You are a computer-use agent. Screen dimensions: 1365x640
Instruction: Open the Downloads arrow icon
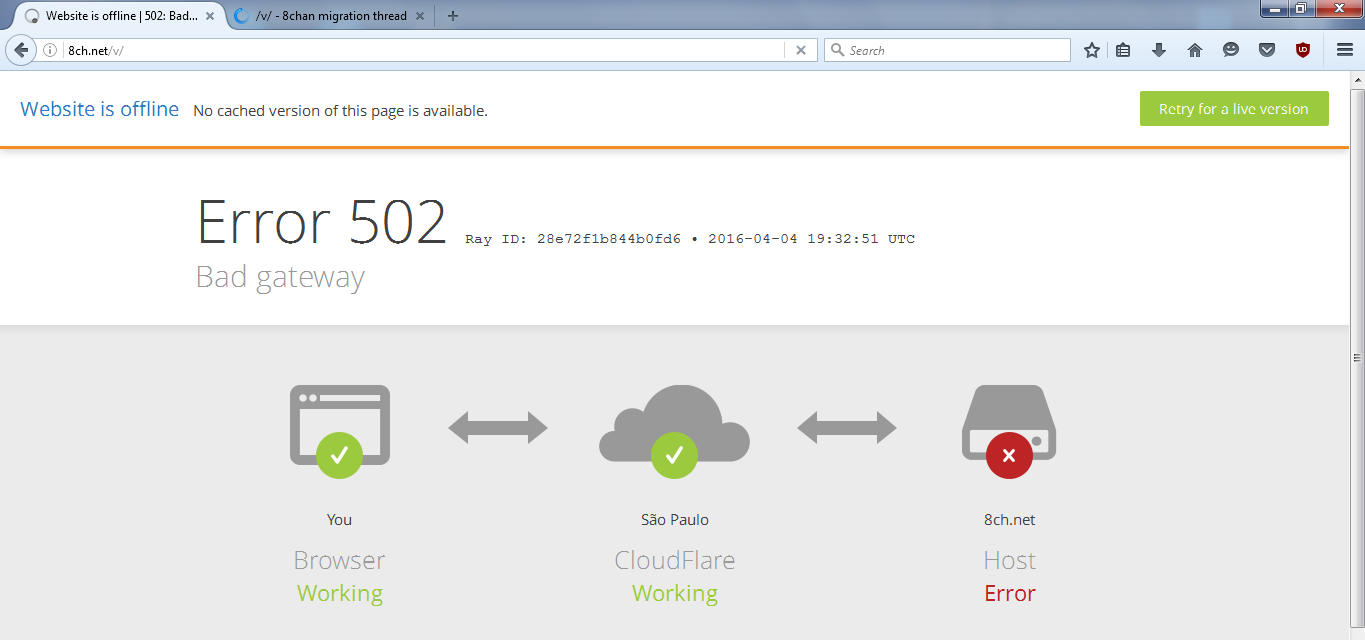click(x=1159, y=50)
